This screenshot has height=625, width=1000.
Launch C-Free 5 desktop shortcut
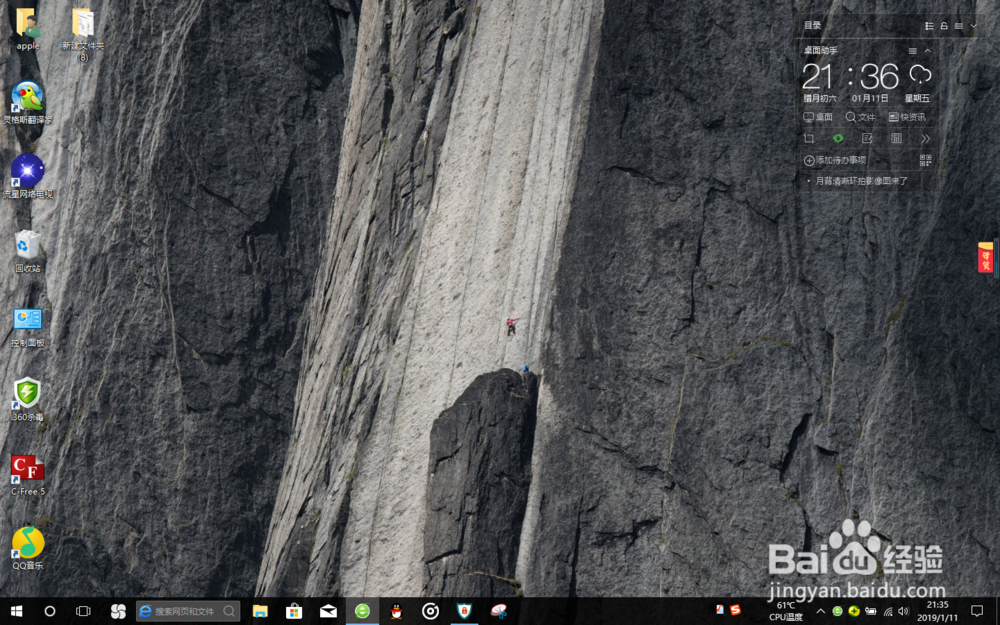click(27, 475)
